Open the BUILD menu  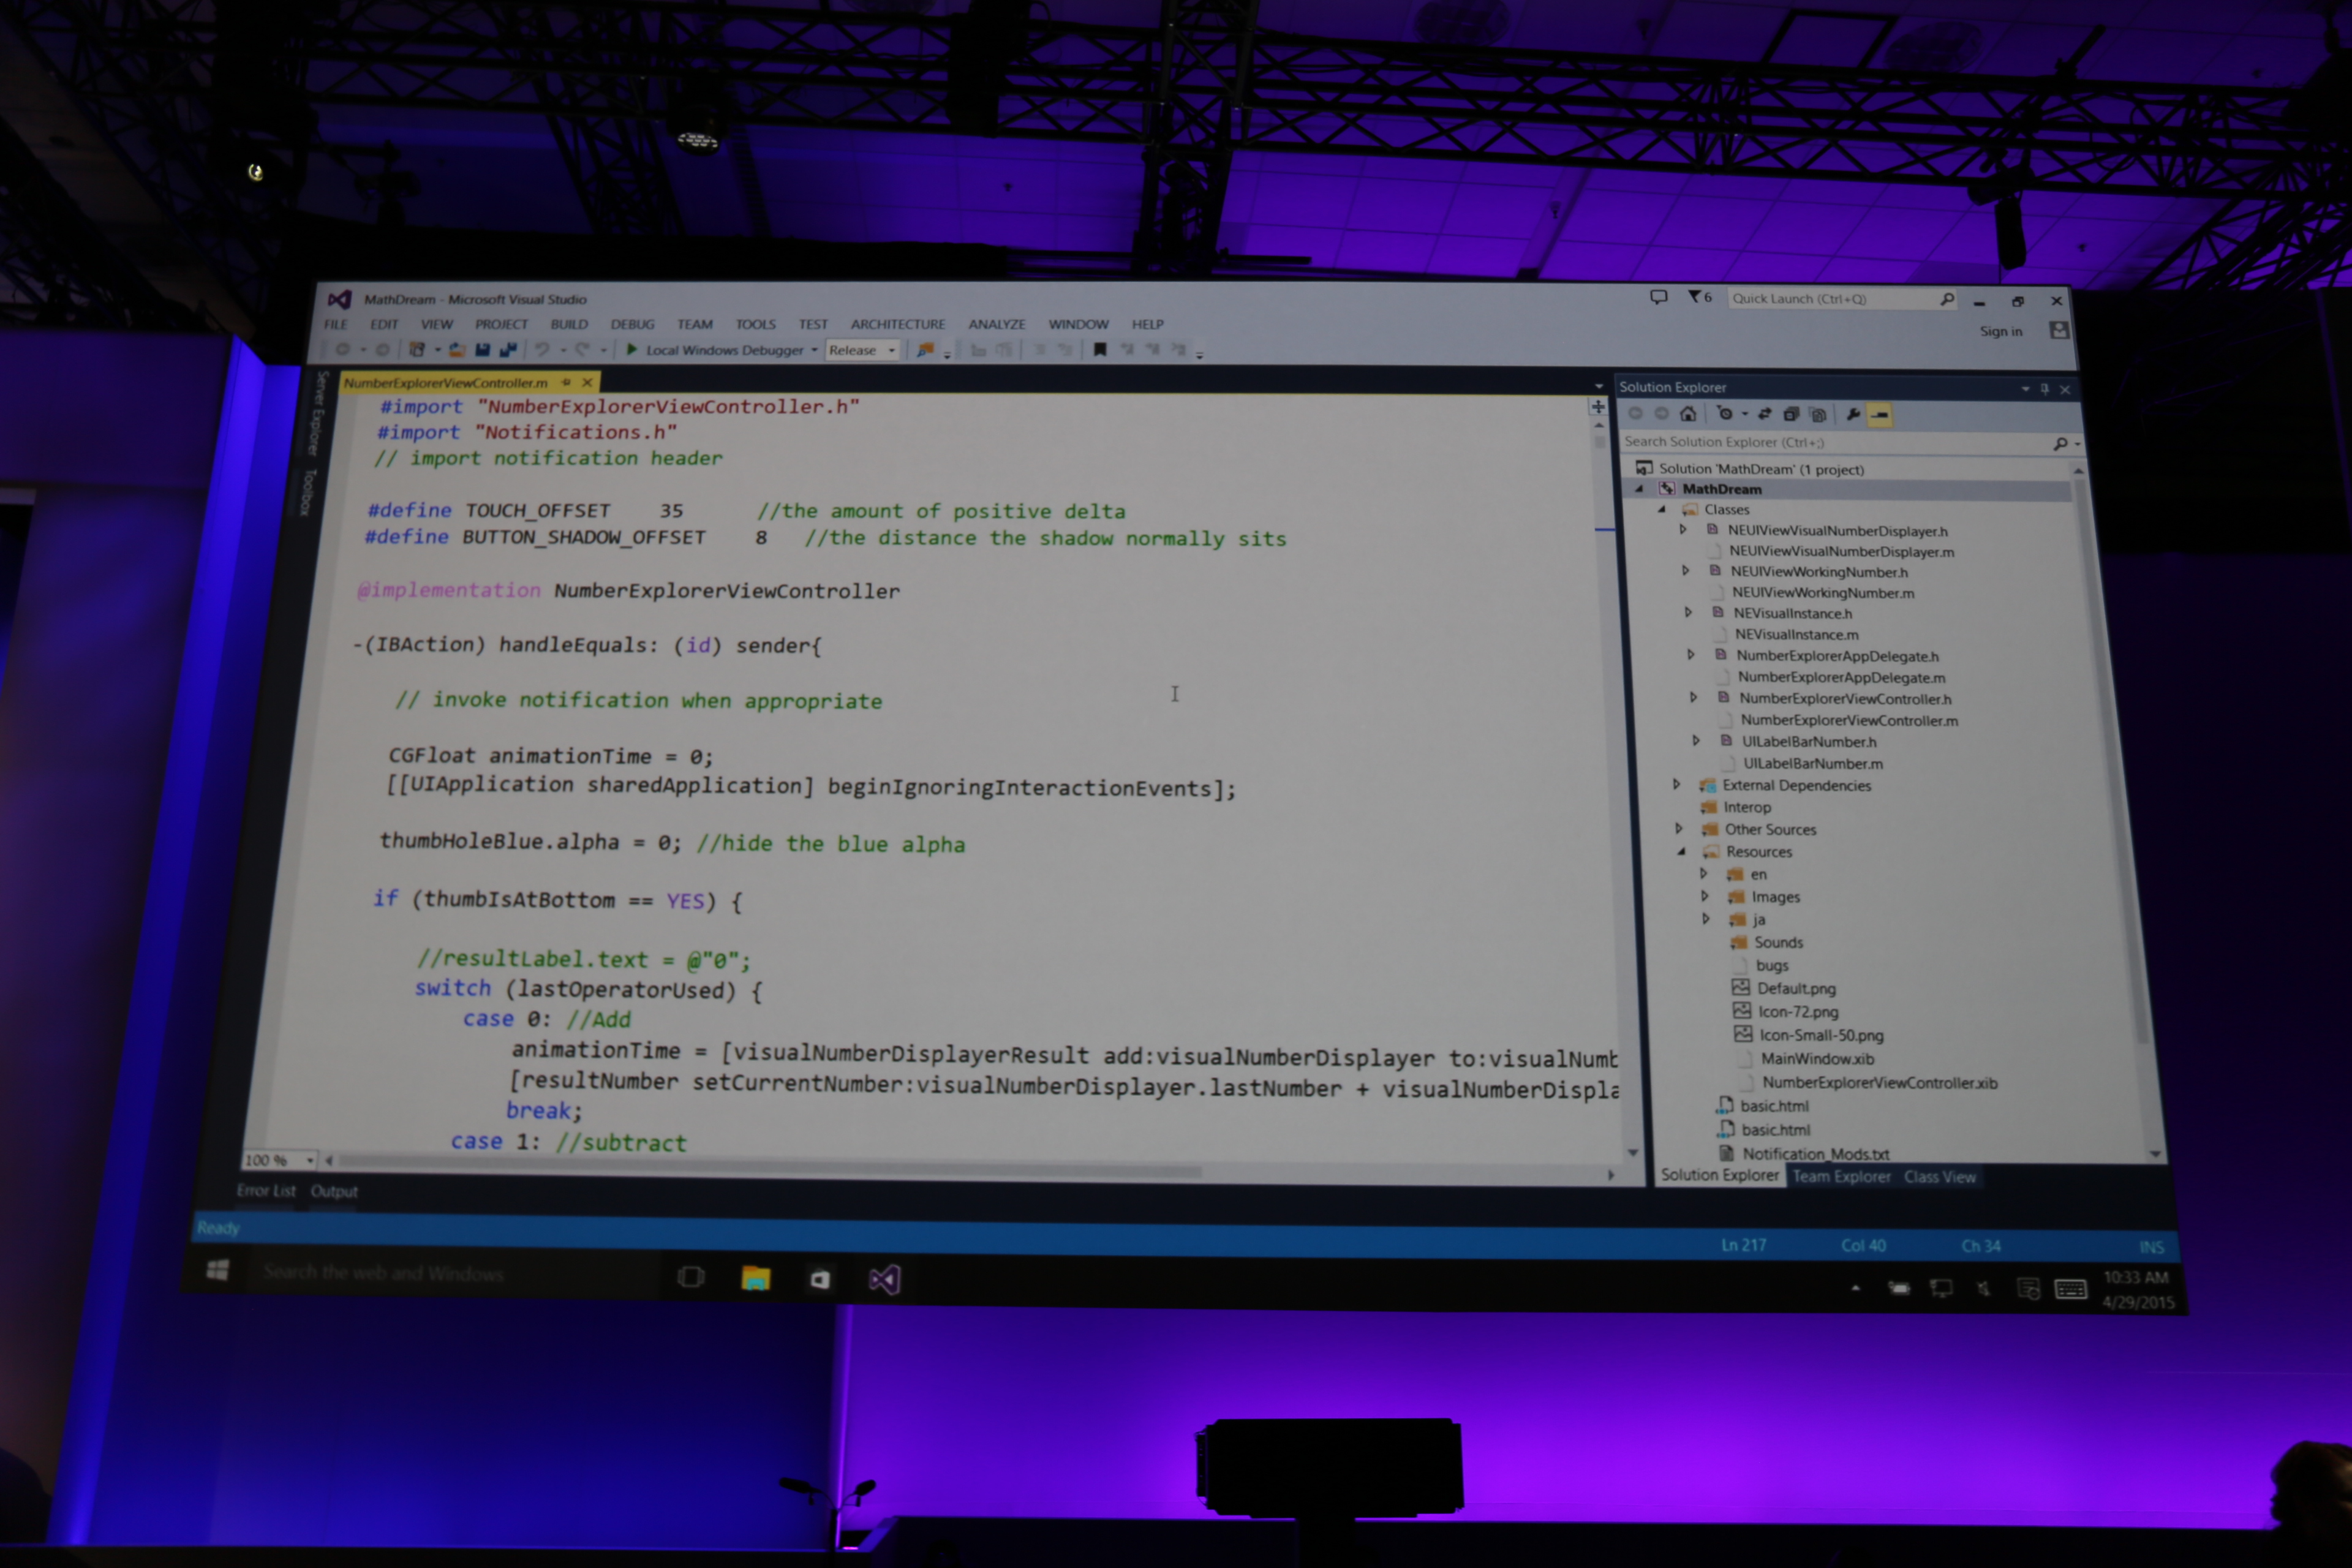tap(568, 324)
